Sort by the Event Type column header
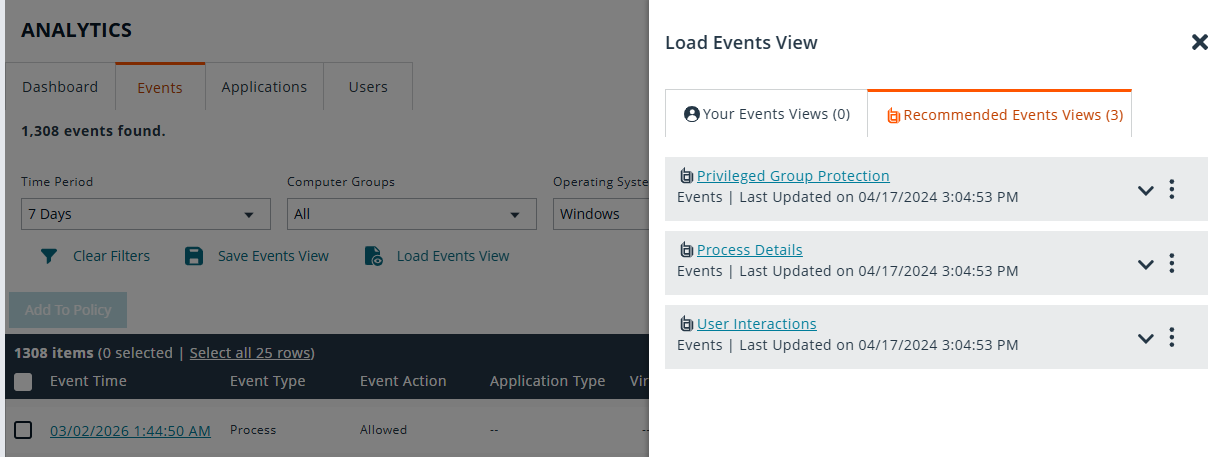This screenshot has width=1221, height=457. tap(268, 381)
